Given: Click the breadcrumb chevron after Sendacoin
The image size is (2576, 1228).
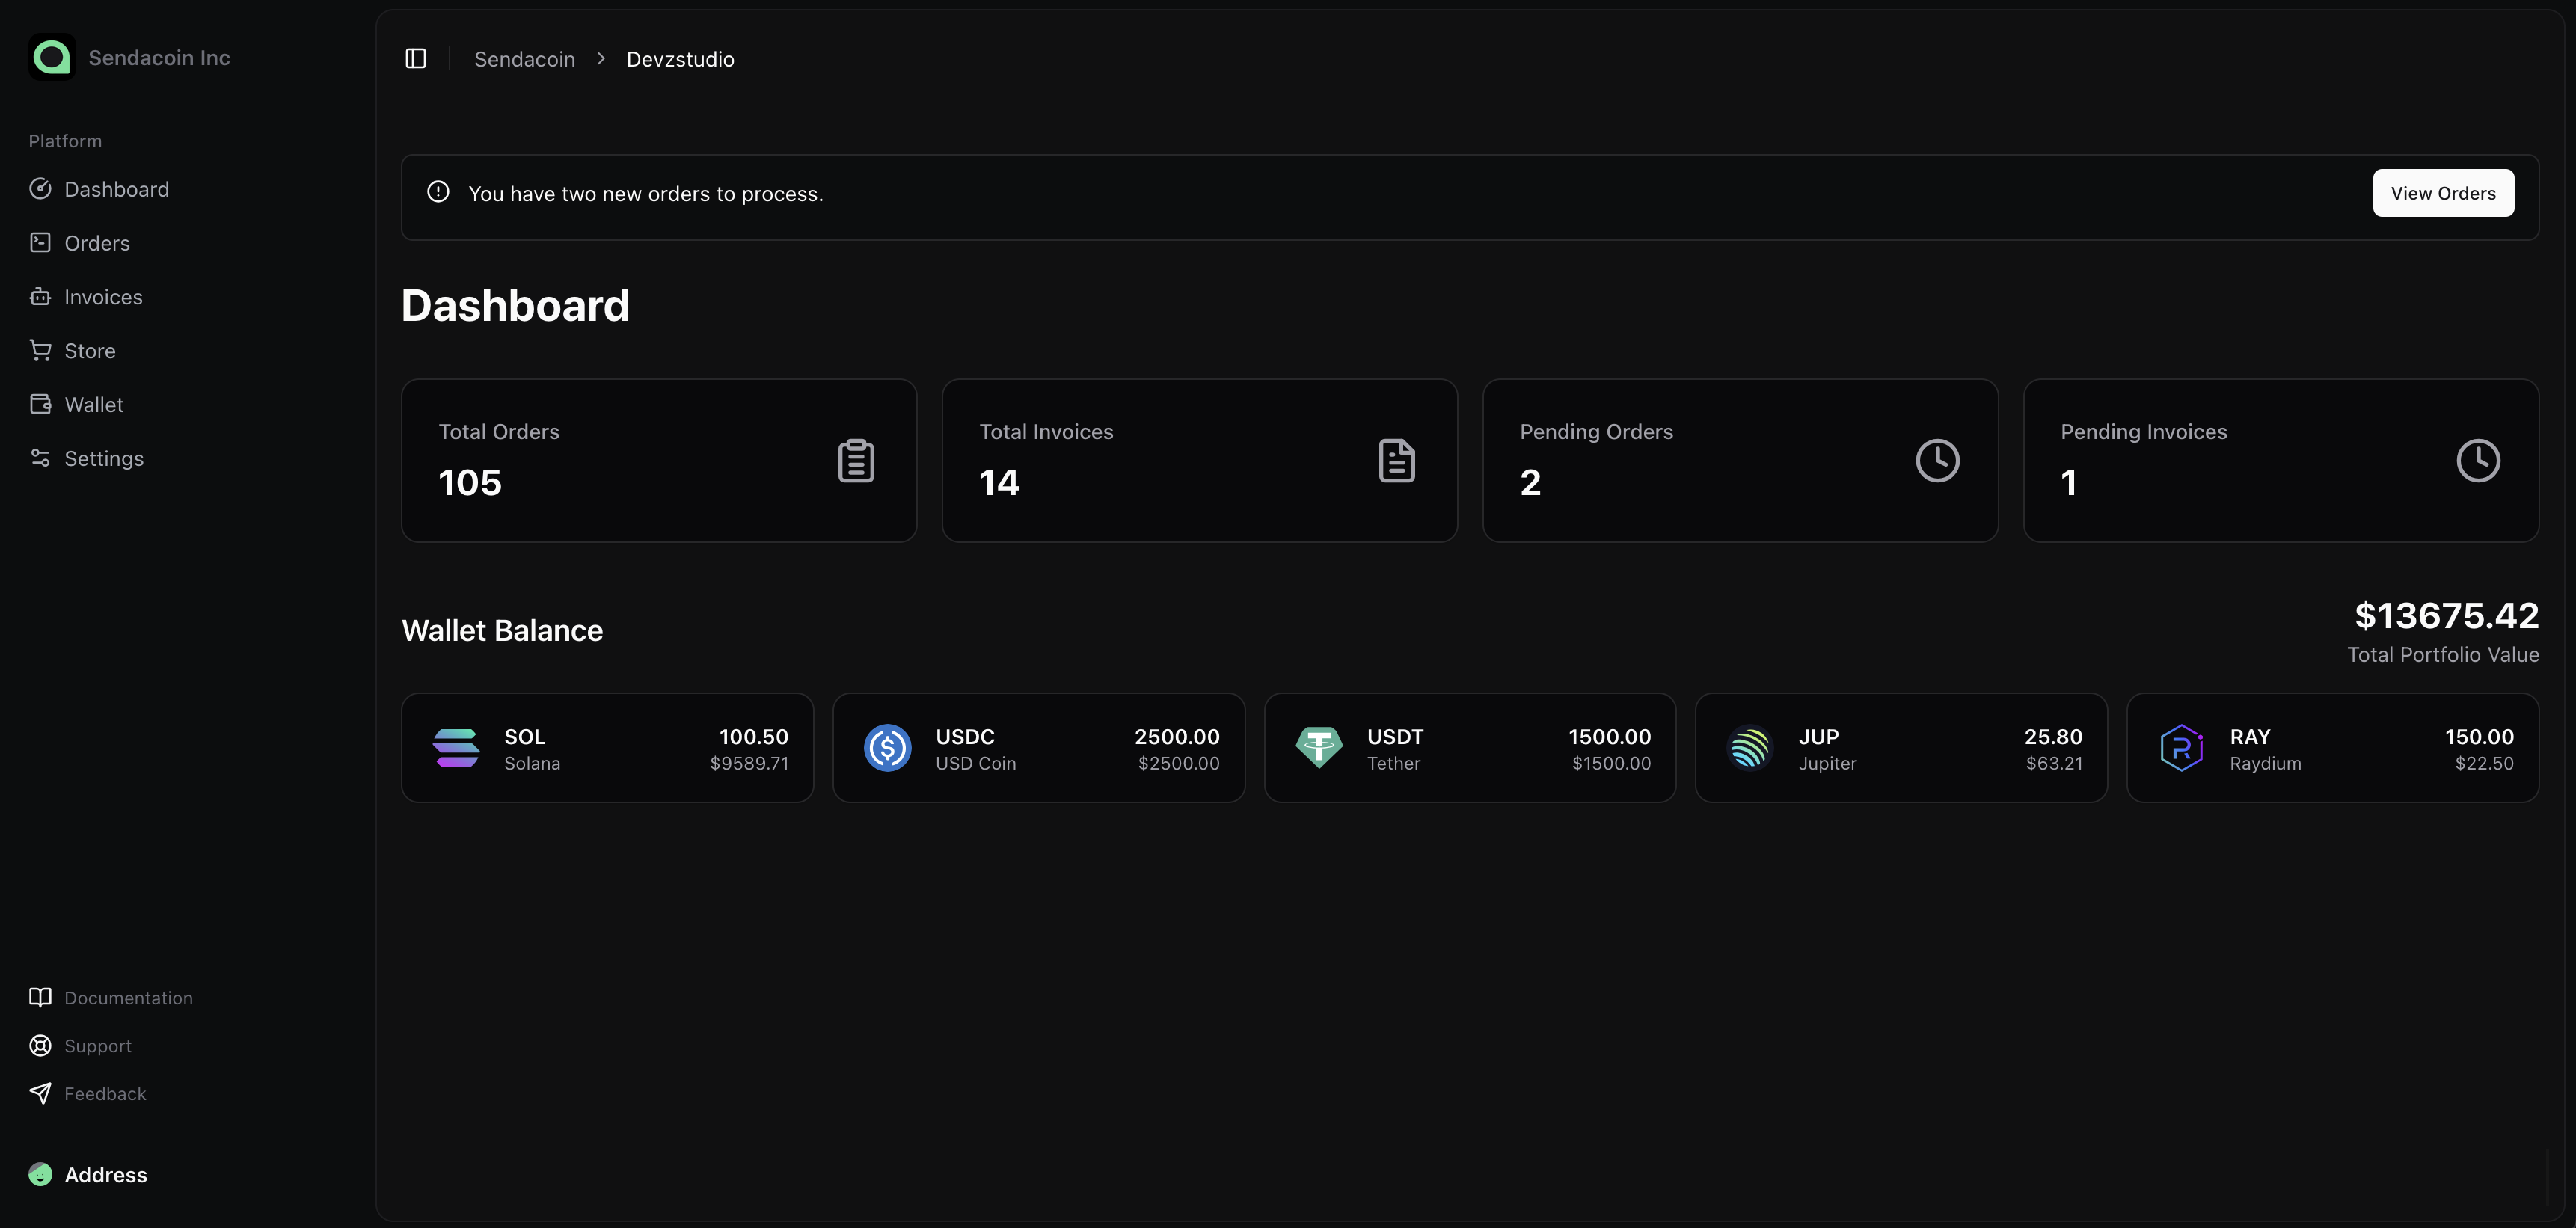Looking at the screenshot, I should [601, 59].
